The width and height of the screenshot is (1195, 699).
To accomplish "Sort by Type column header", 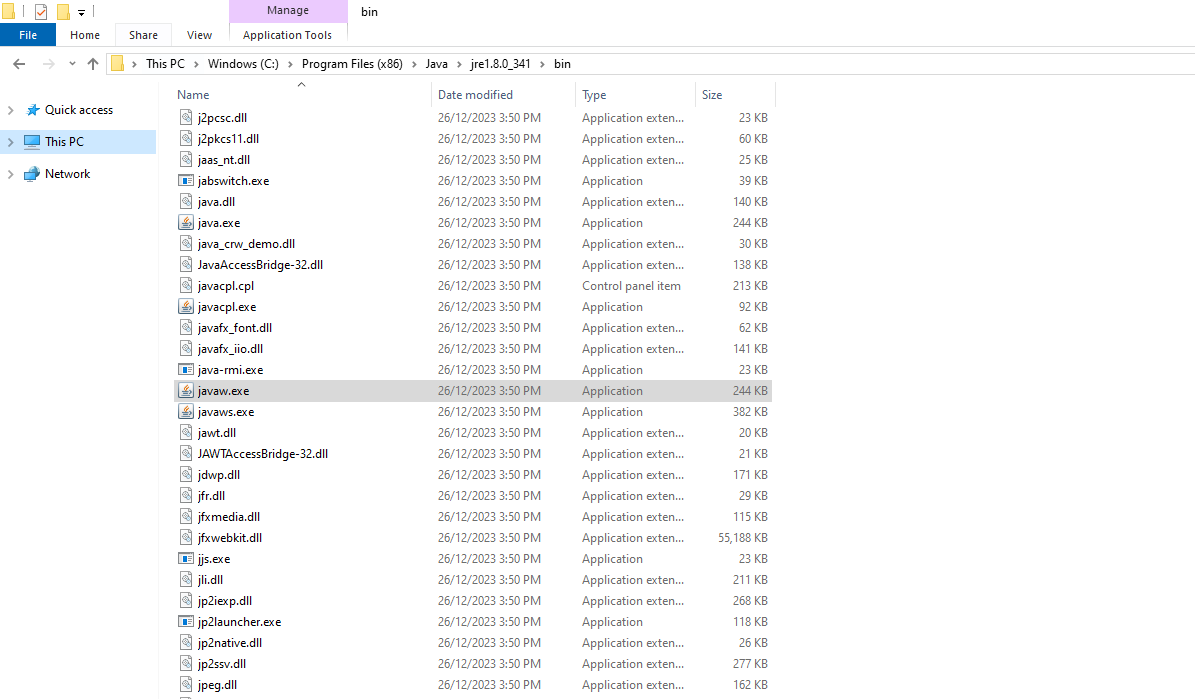I will (x=594, y=95).
